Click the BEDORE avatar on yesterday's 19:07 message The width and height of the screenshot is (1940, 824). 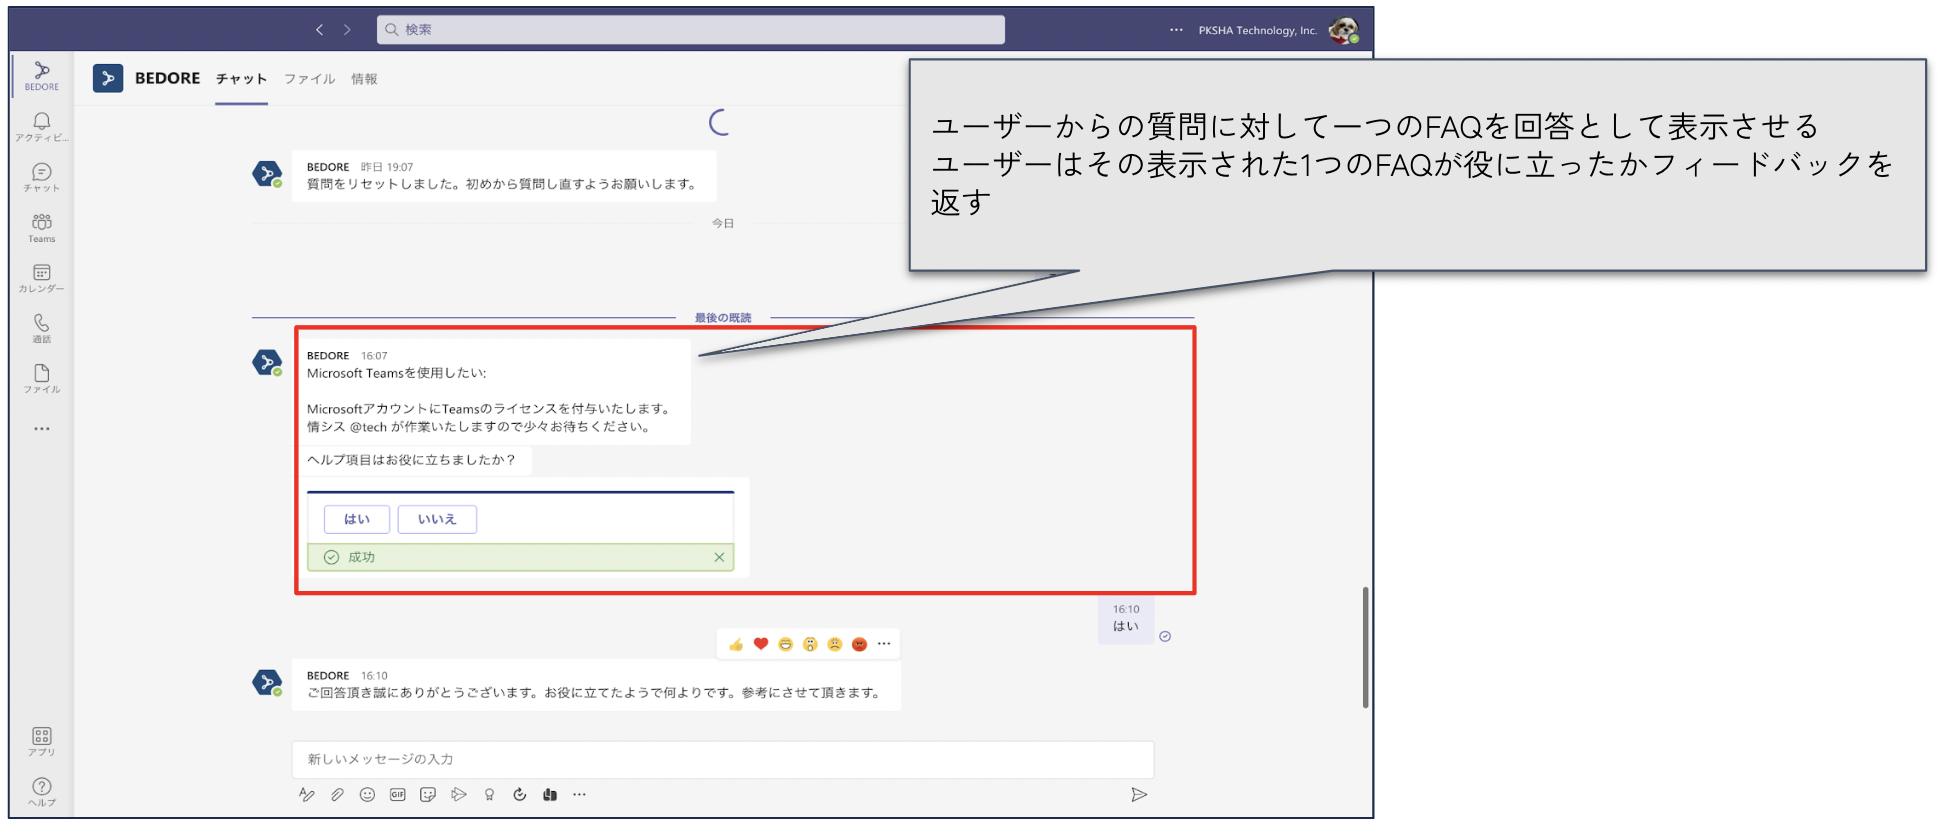pyautogui.click(x=267, y=174)
